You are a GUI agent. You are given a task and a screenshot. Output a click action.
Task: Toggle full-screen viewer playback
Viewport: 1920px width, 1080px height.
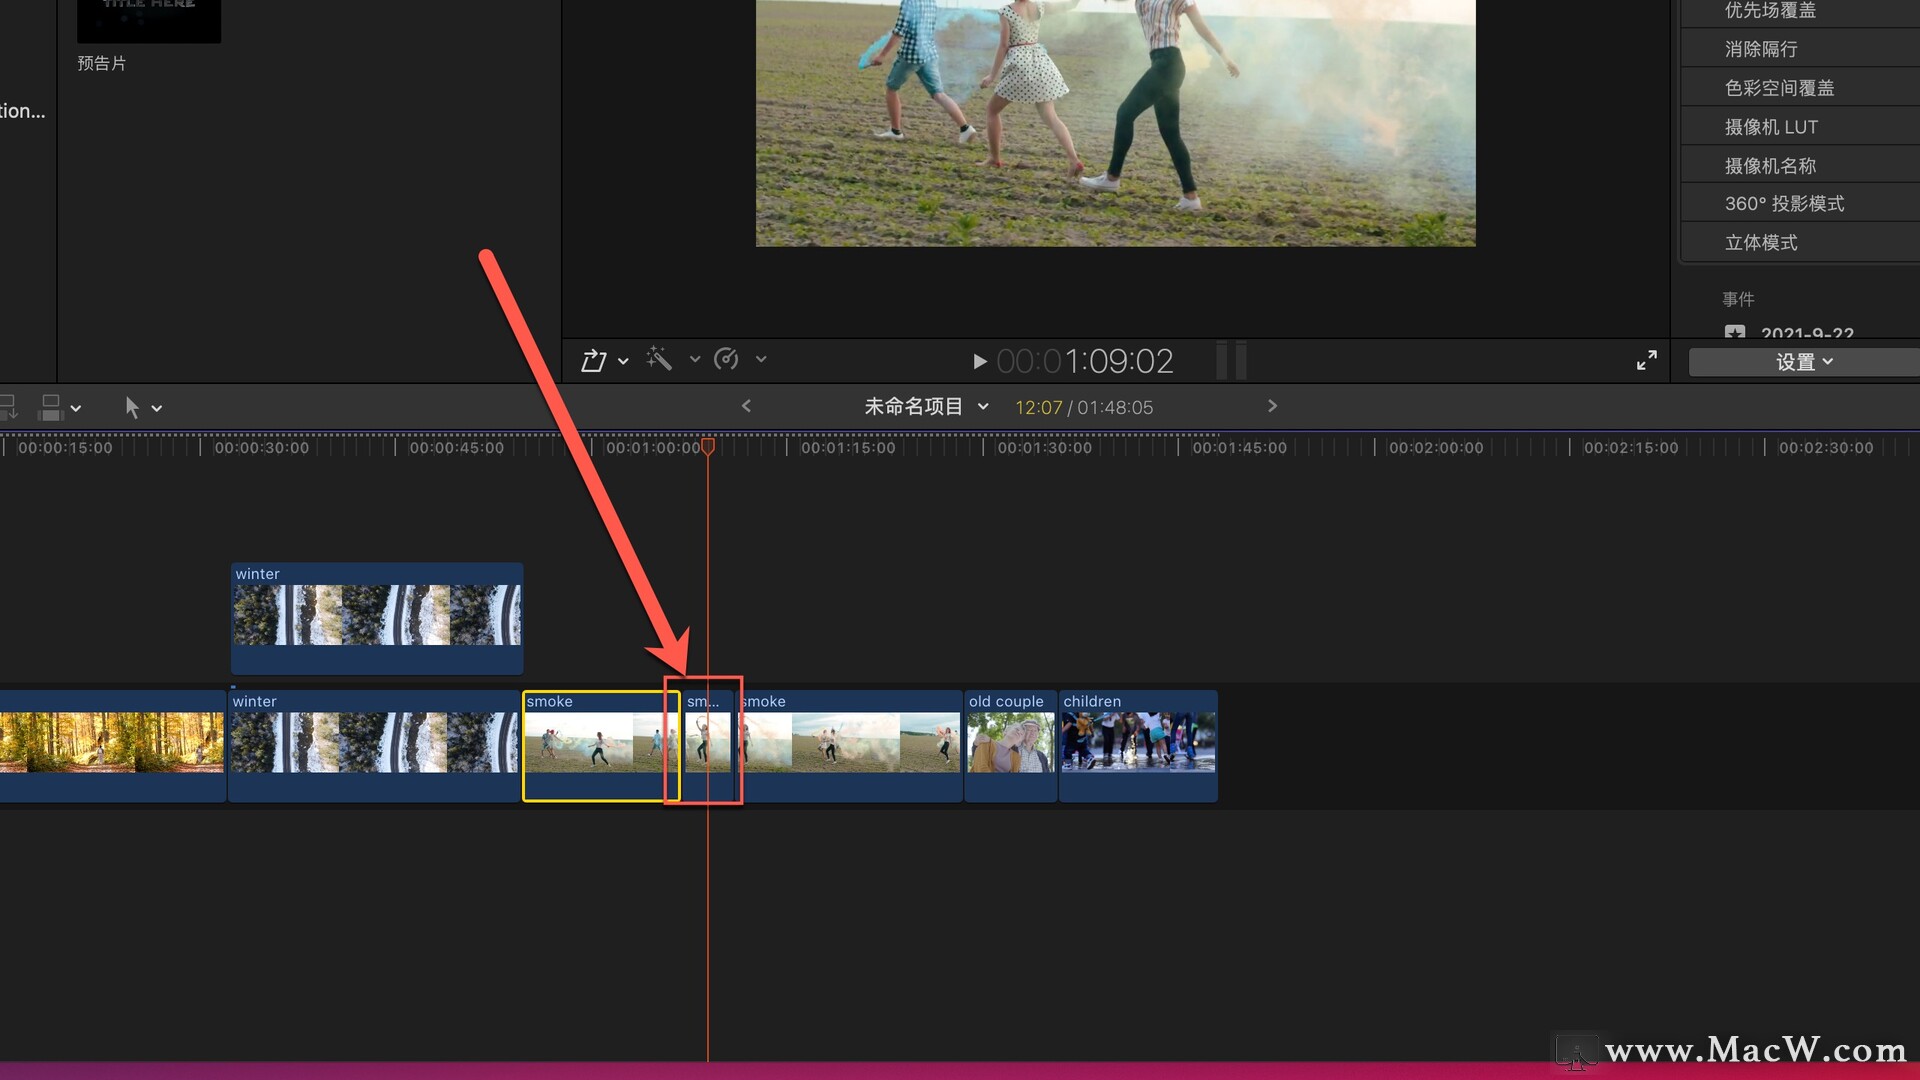[1647, 360]
